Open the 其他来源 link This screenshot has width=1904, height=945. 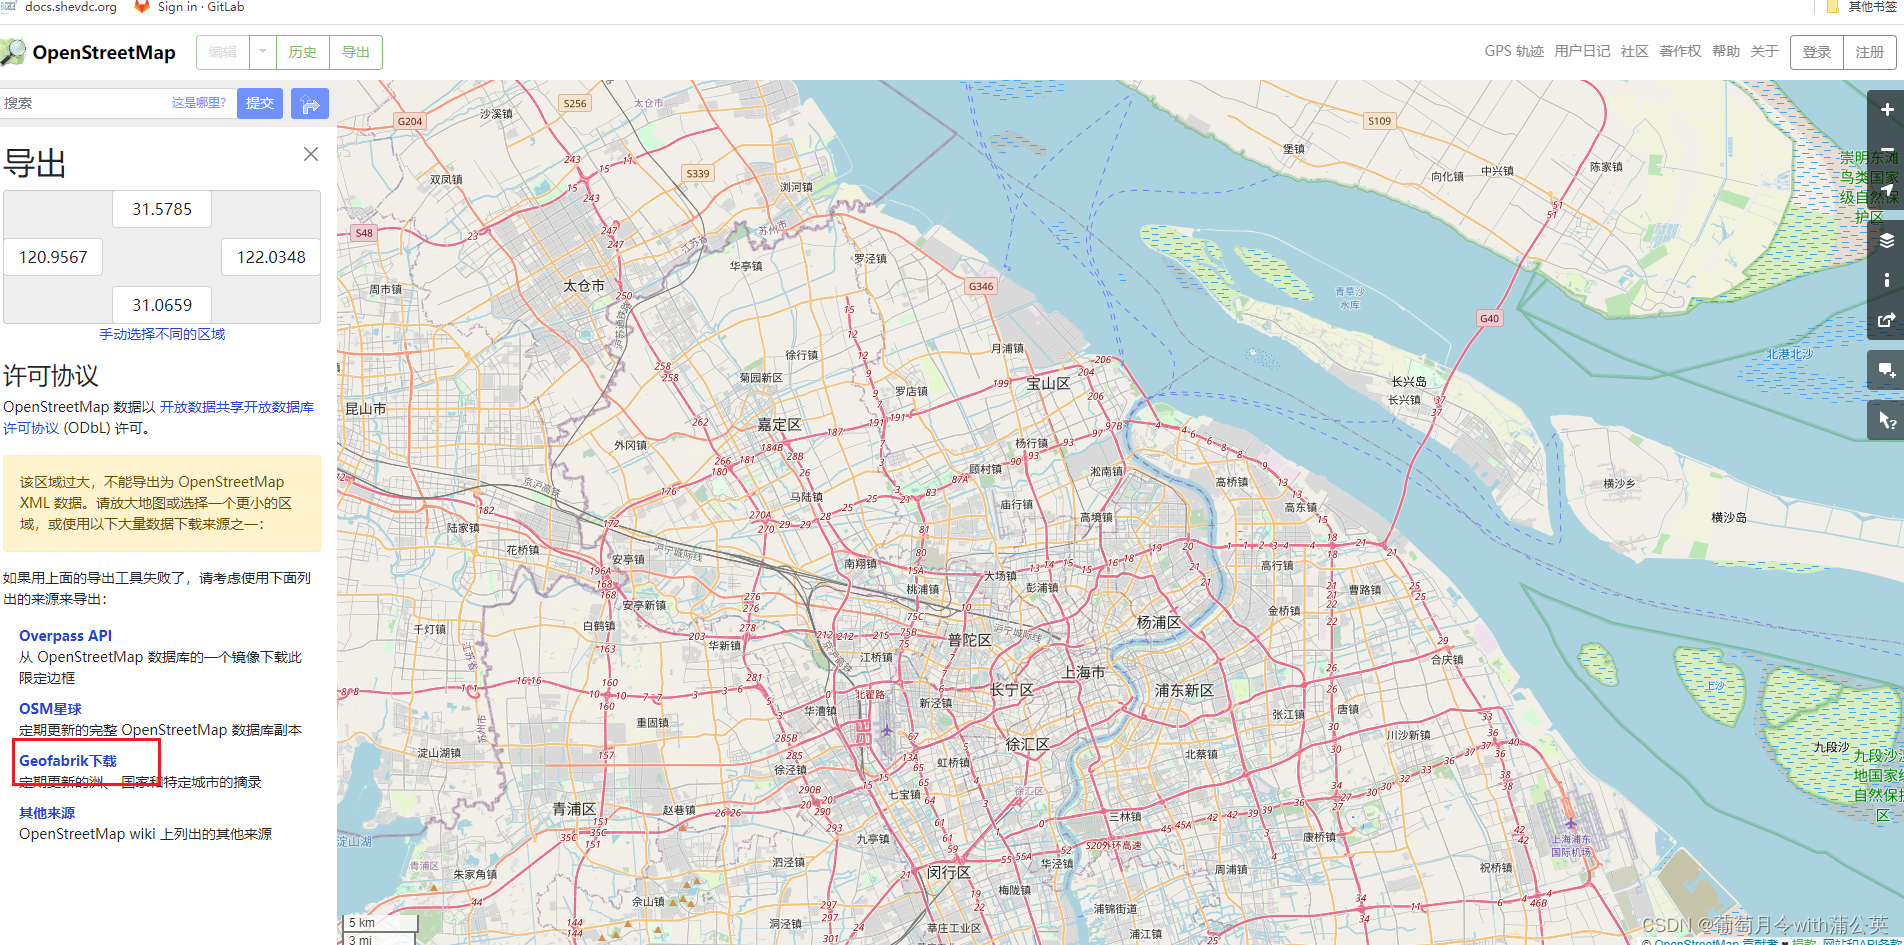pos(47,813)
